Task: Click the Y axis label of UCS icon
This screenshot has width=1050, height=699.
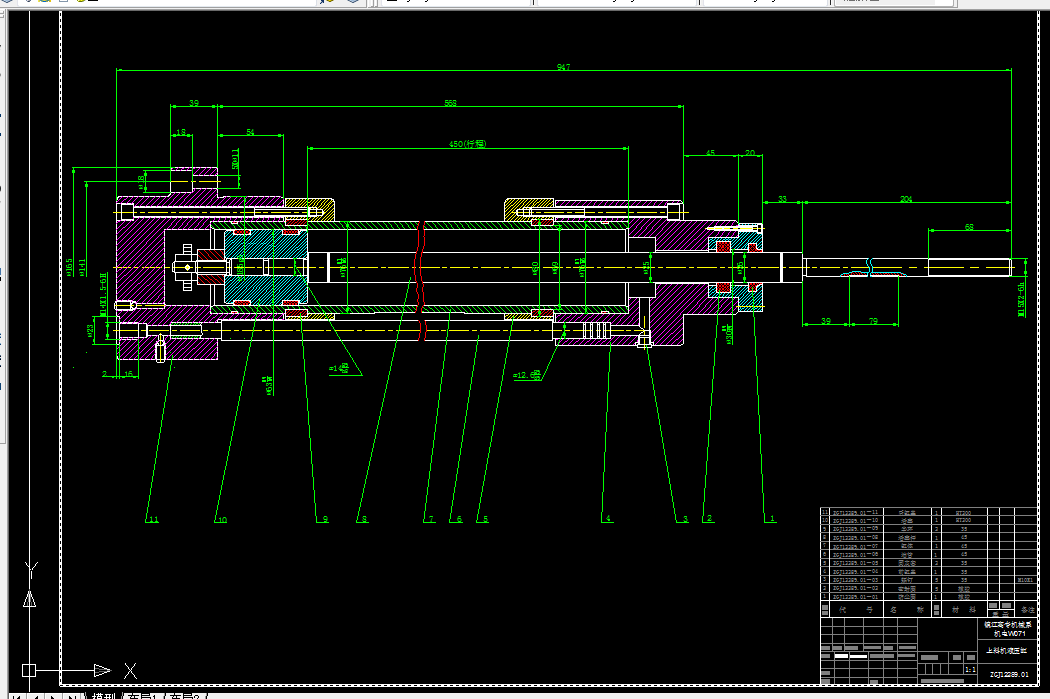Action: pos(31,570)
